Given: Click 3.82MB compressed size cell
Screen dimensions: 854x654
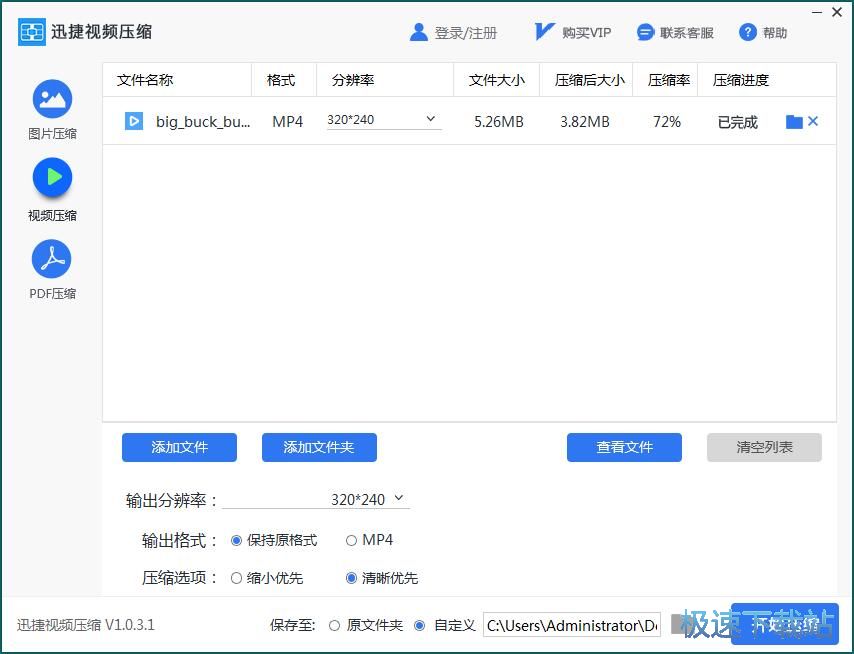Looking at the screenshot, I should pyautogui.click(x=584, y=121).
